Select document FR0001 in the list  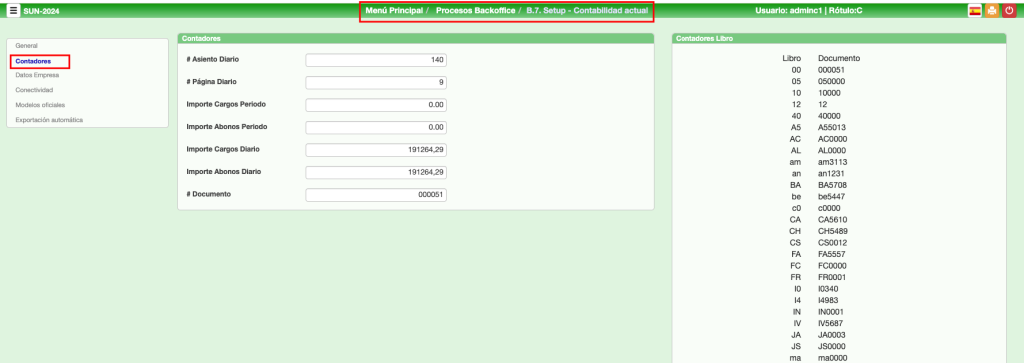pos(832,277)
